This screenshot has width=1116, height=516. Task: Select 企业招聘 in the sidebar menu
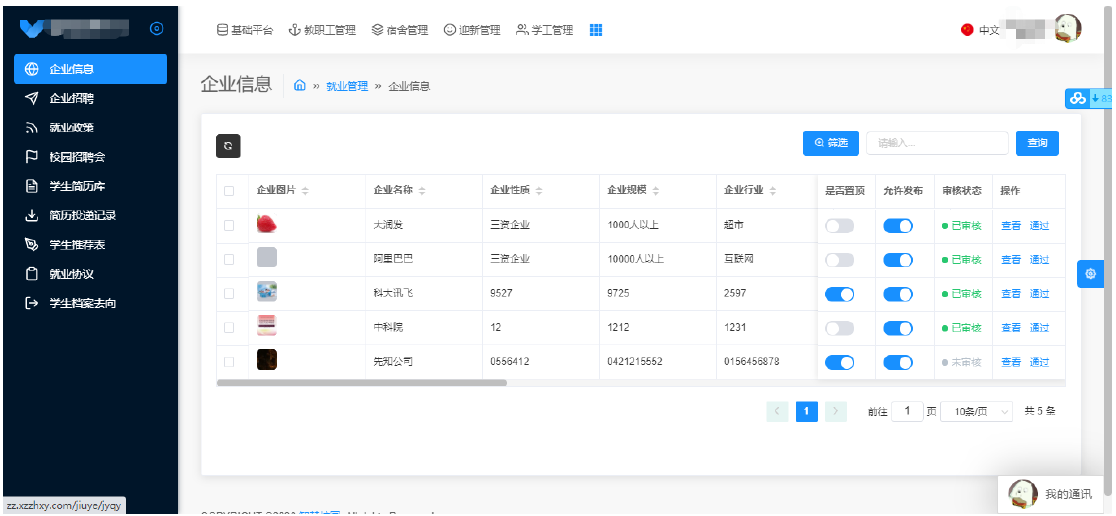click(72, 98)
